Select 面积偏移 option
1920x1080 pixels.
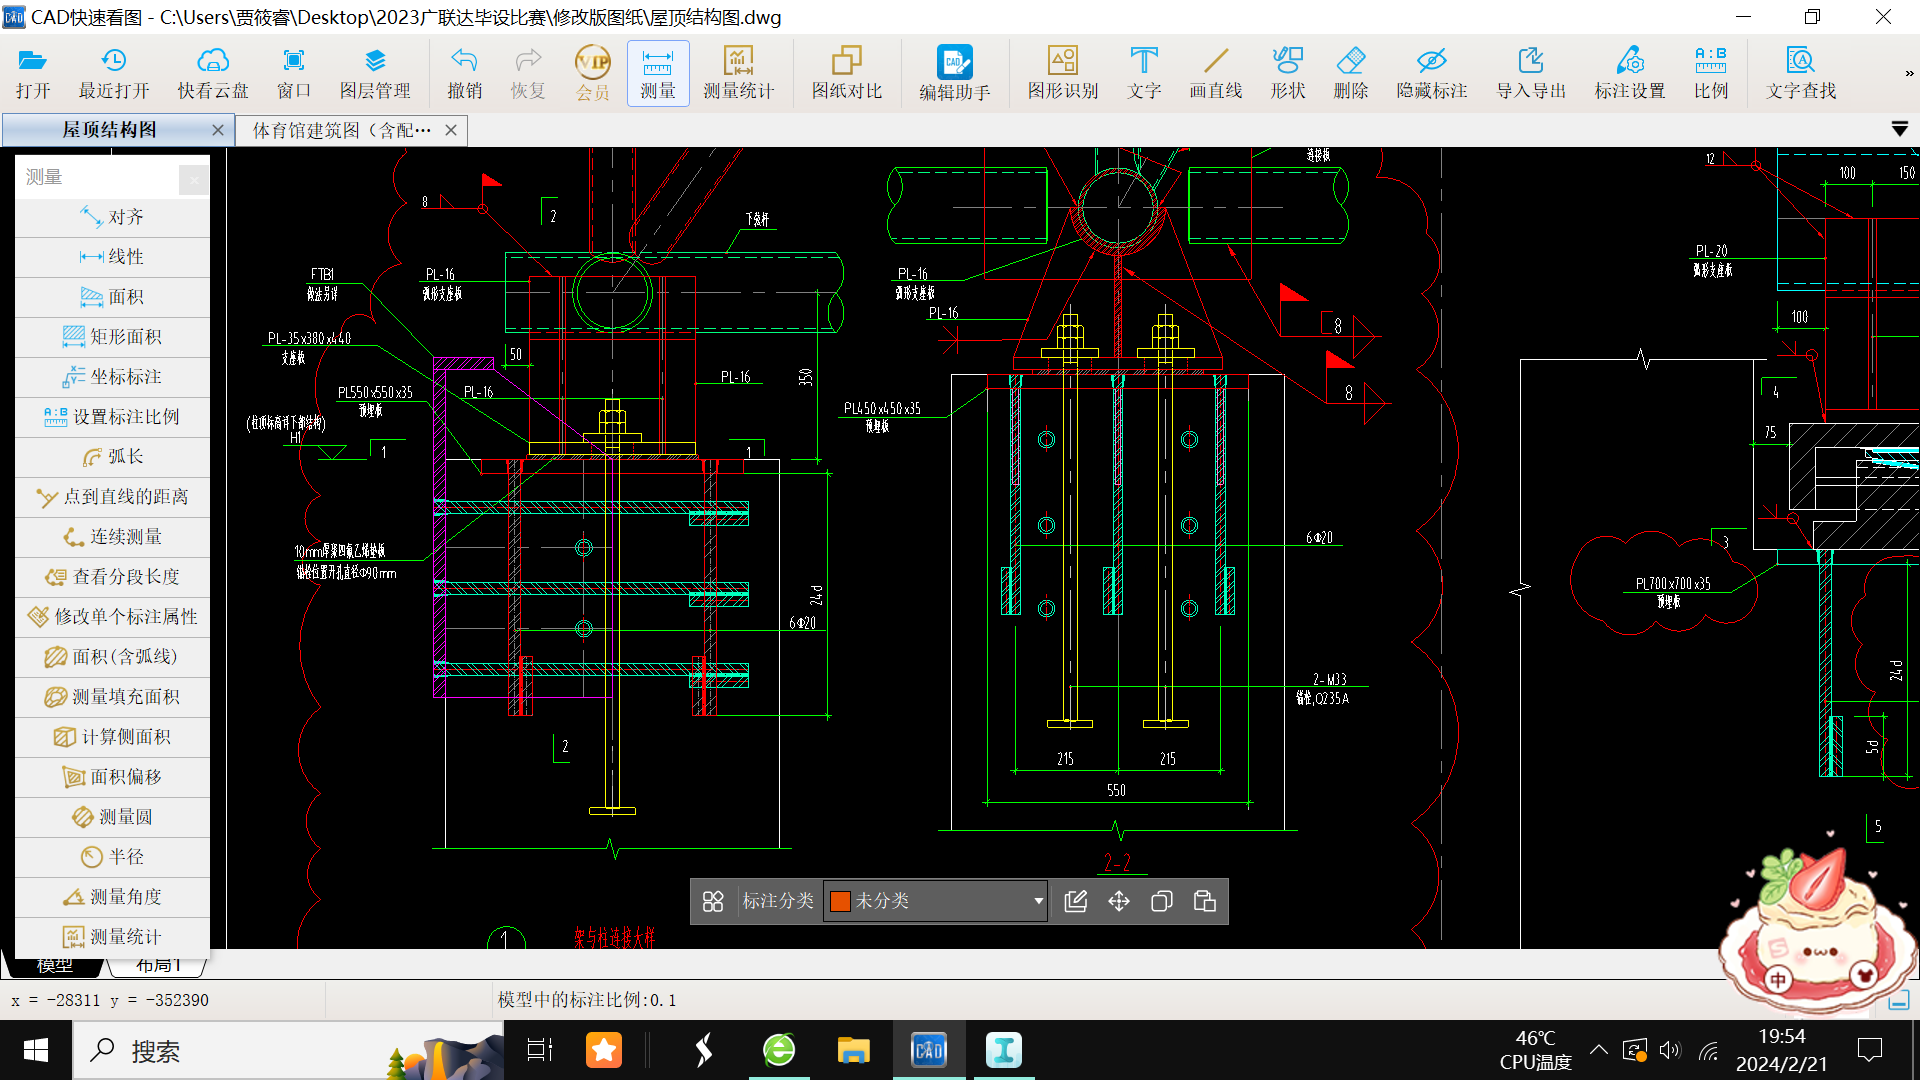[x=113, y=777]
